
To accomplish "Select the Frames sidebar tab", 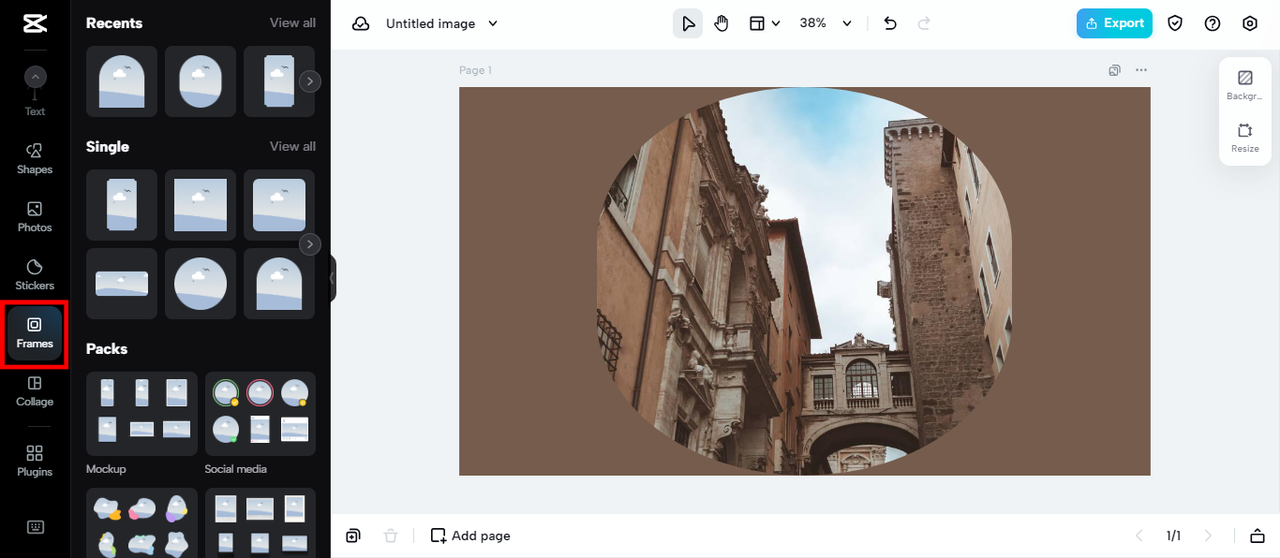I will 35,333.
